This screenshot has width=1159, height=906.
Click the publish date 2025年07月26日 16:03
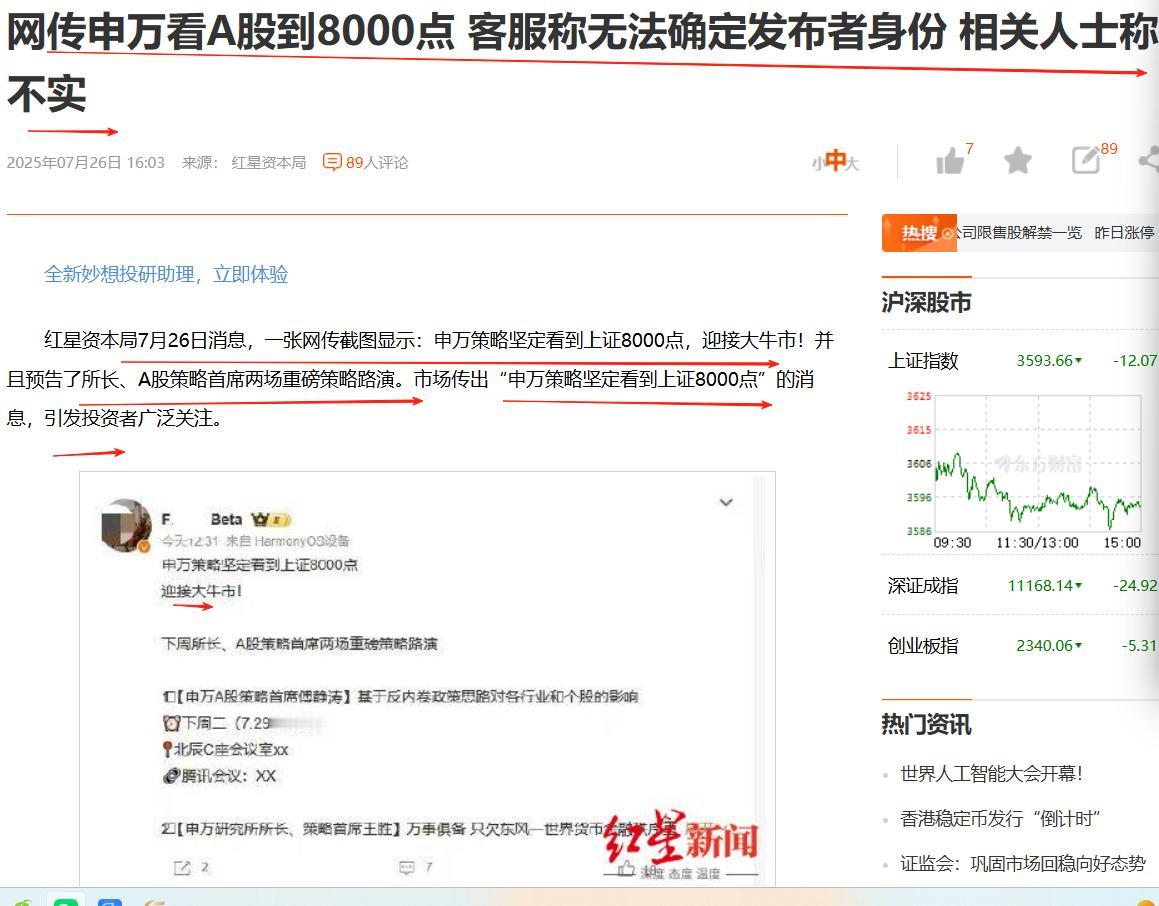[86, 163]
